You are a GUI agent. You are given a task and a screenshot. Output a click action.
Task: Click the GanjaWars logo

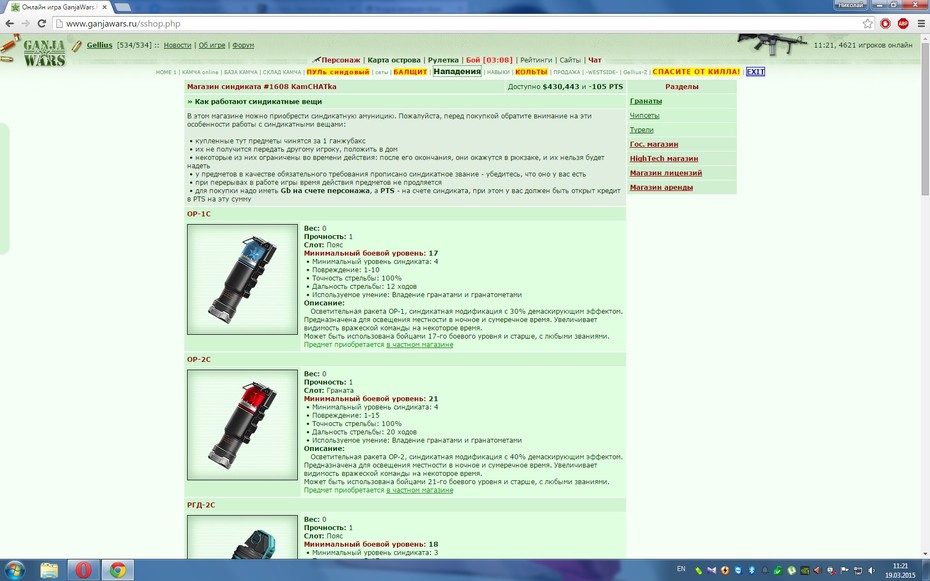click(44, 53)
